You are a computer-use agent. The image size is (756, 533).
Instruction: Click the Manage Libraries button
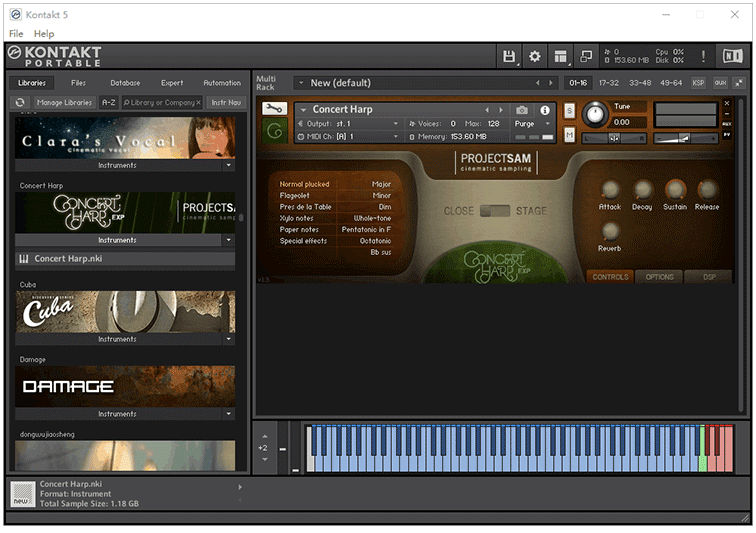pos(64,102)
